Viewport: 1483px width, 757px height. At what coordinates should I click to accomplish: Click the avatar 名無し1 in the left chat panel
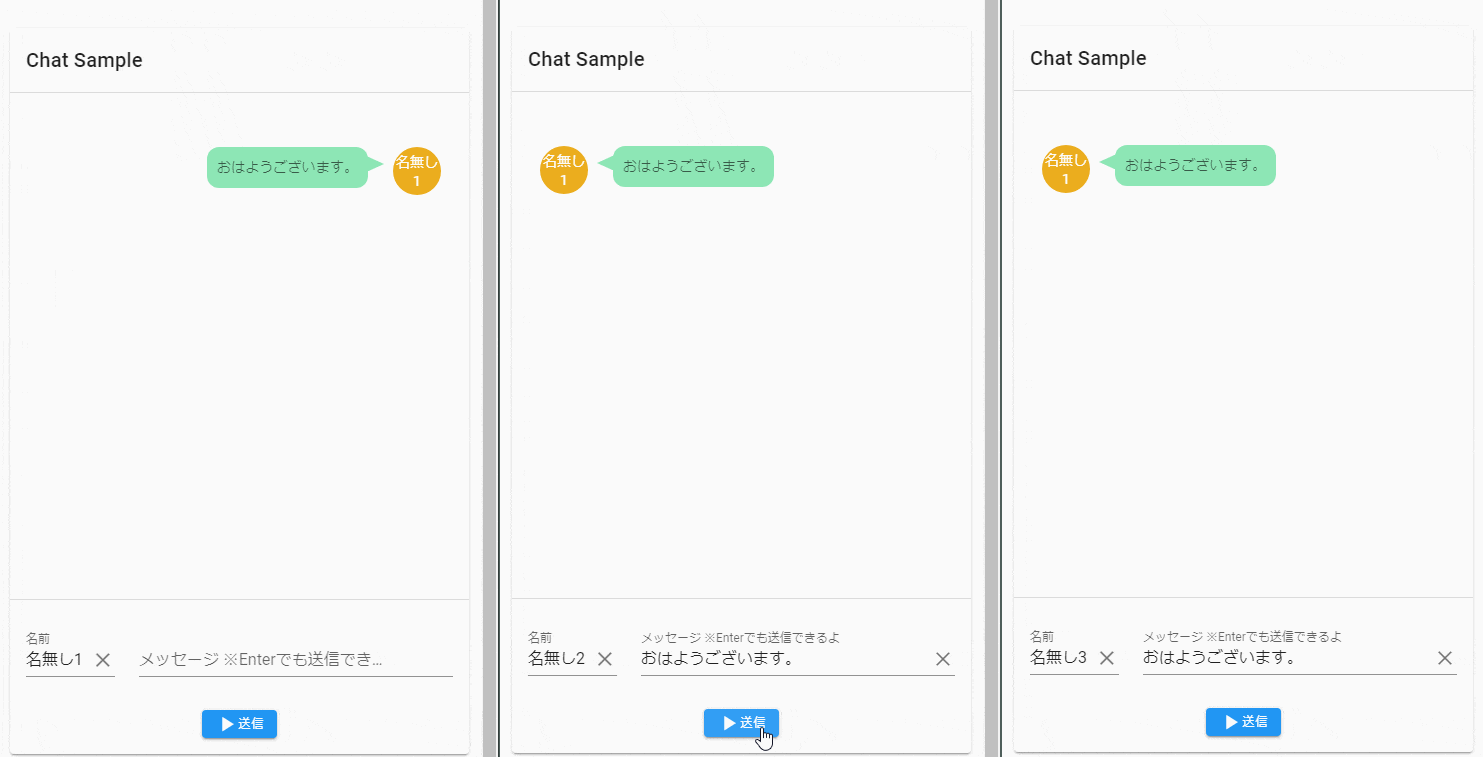[x=417, y=171]
